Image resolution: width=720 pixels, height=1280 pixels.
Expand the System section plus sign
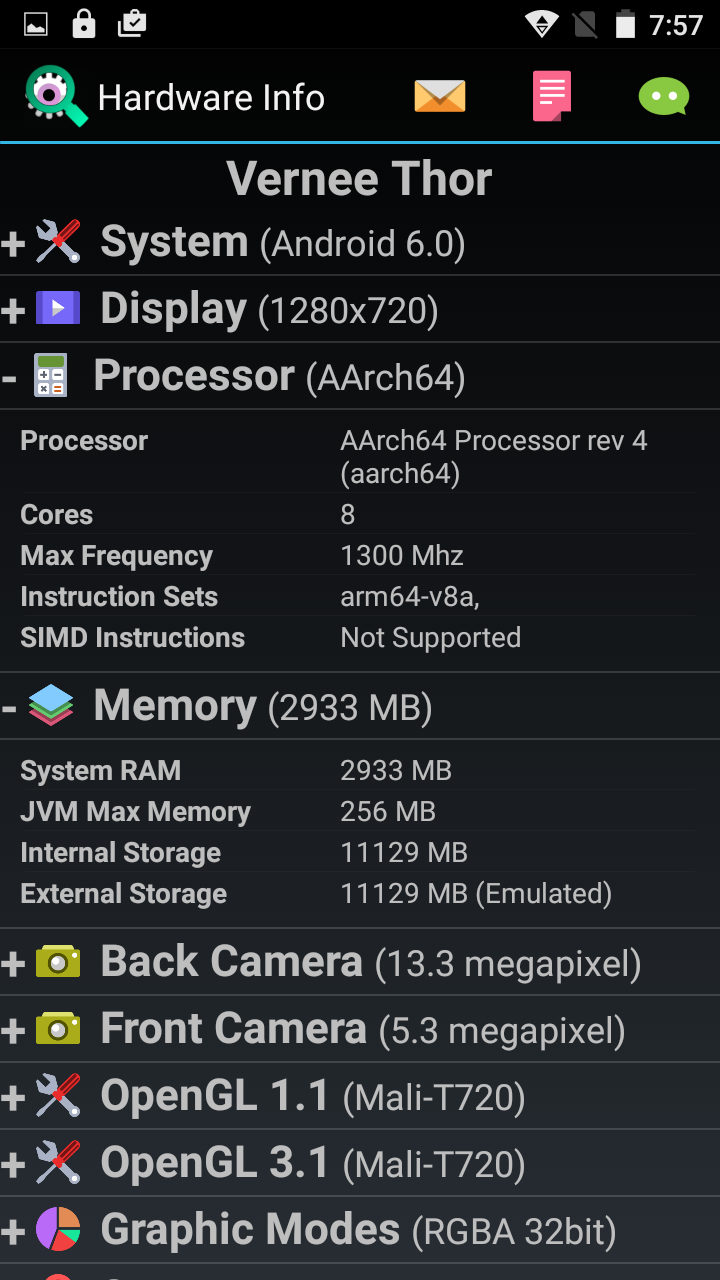coord(13,244)
